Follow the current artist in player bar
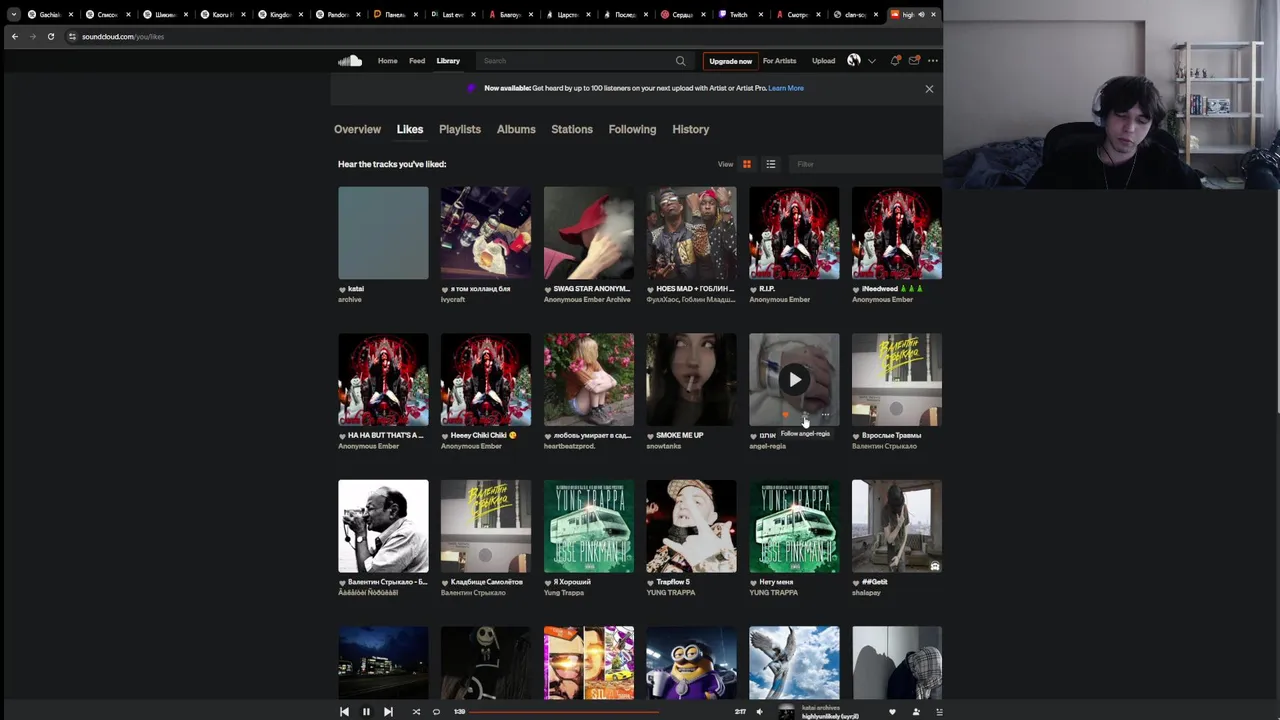This screenshot has width=1280, height=720. click(x=916, y=712)
